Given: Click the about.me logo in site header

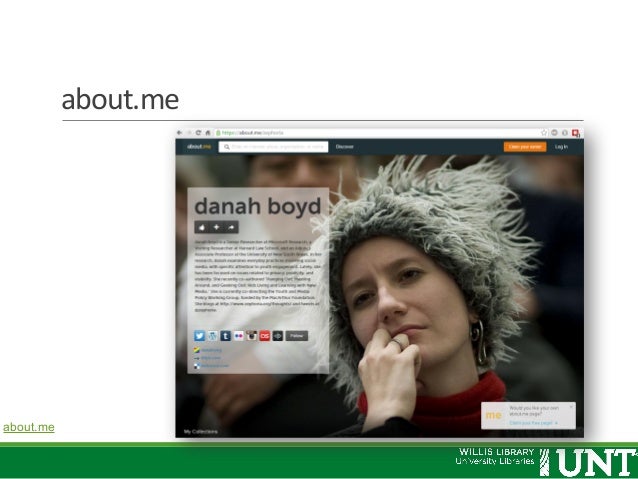Looking at the screenshot, I should (199, 147).
